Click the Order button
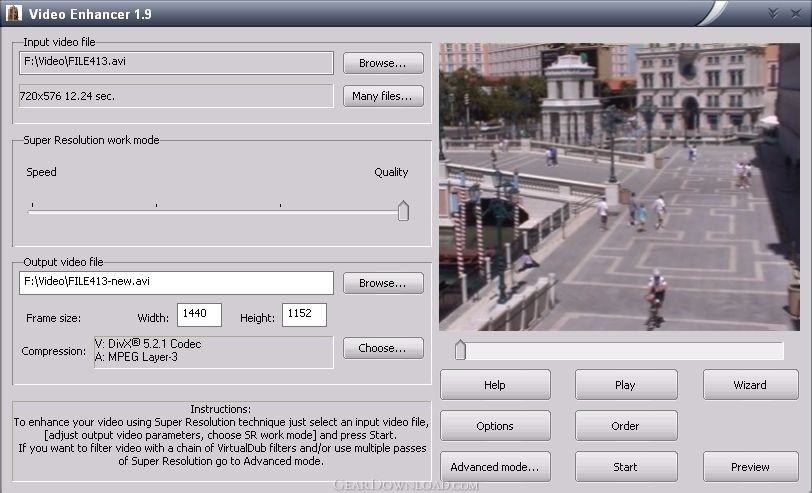The height and width of the screenshot is (493, 812). [626, 426]
